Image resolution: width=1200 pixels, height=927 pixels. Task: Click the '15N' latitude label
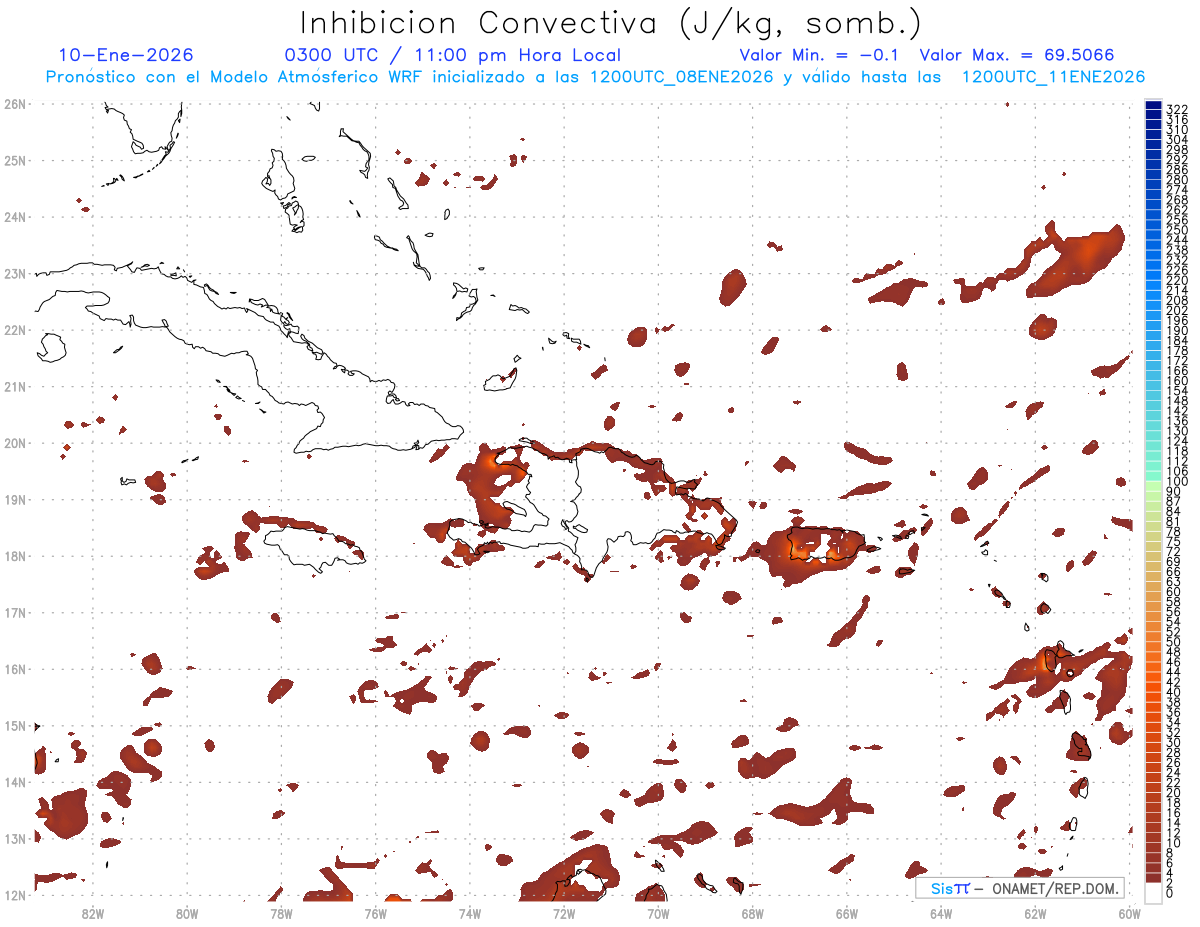pyautogui.click(x=14, y=725)
